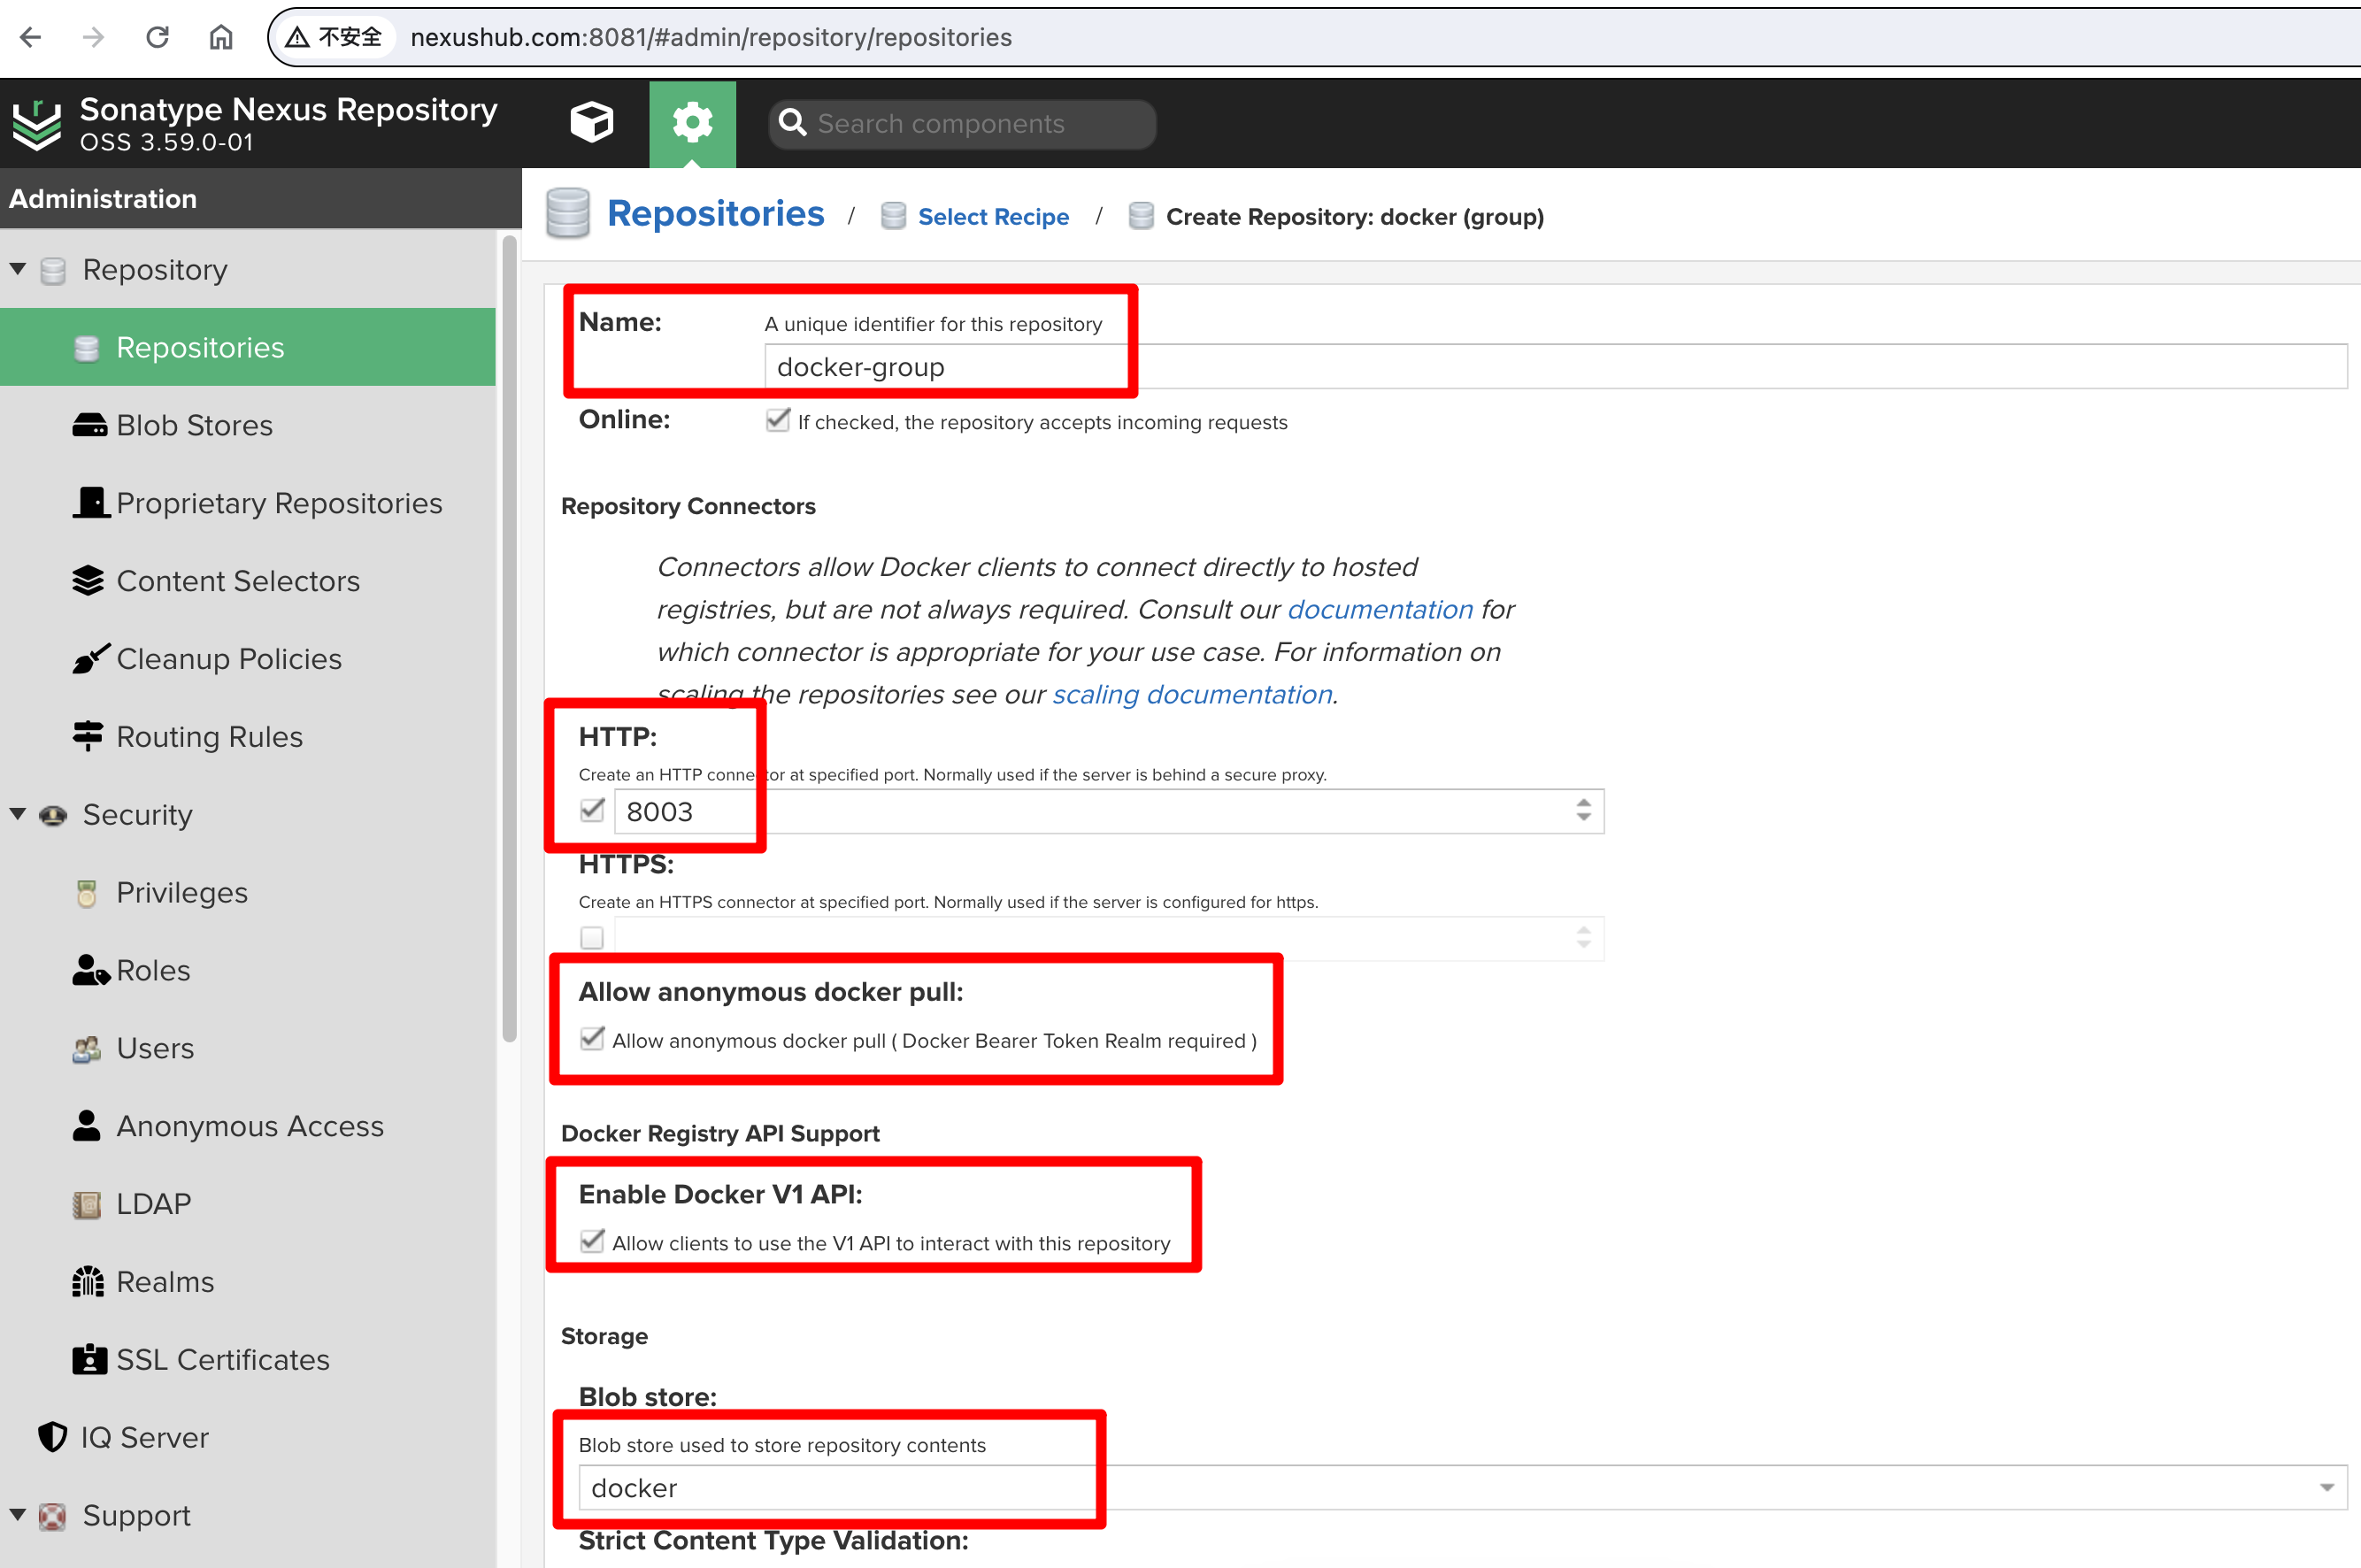The width and height of the screenshot is (2361, 1568).
Task: Click Repositories breadcrumb link
Action: tap(715, 214)
